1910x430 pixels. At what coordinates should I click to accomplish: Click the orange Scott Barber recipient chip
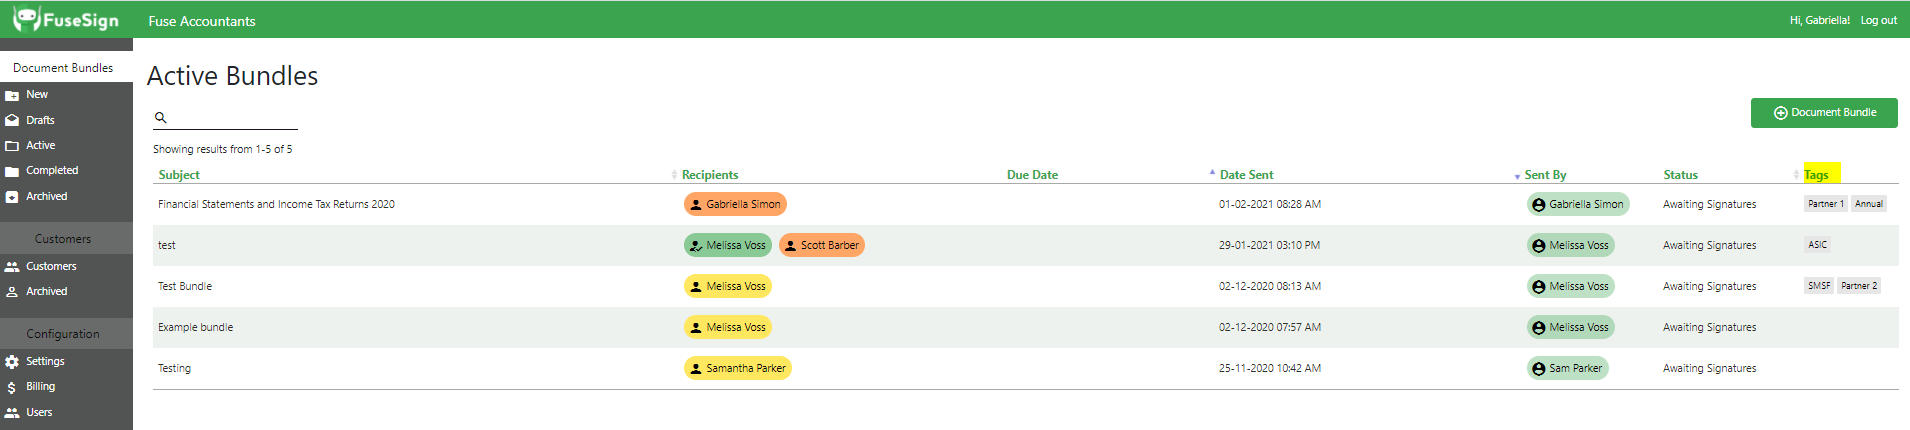pos(821,245)
